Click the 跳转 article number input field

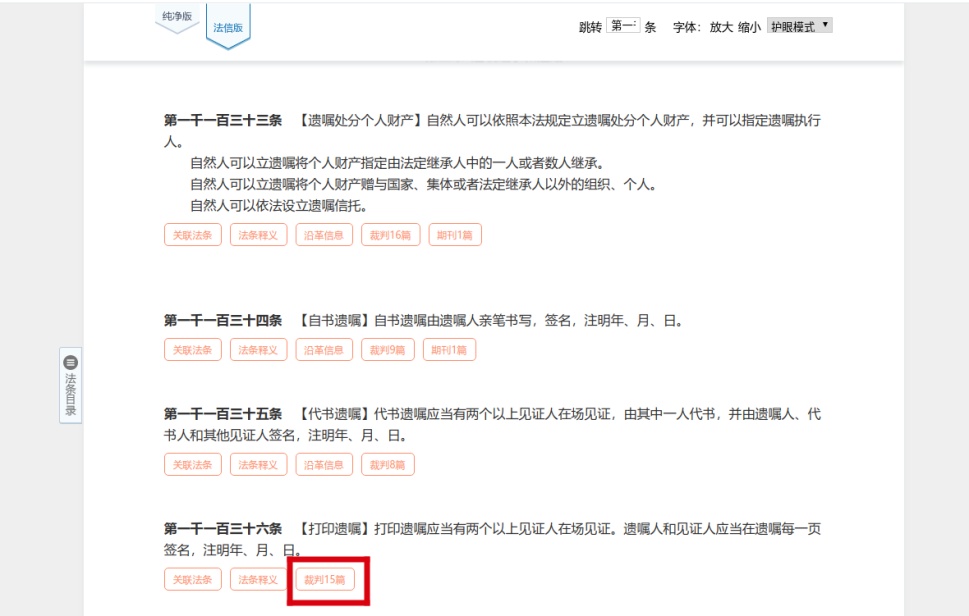(622, 26)
